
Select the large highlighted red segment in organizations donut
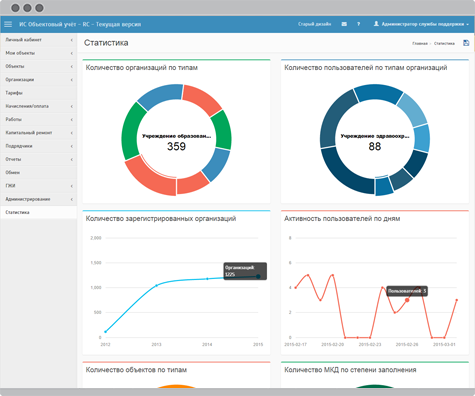[x=148, y=178]
